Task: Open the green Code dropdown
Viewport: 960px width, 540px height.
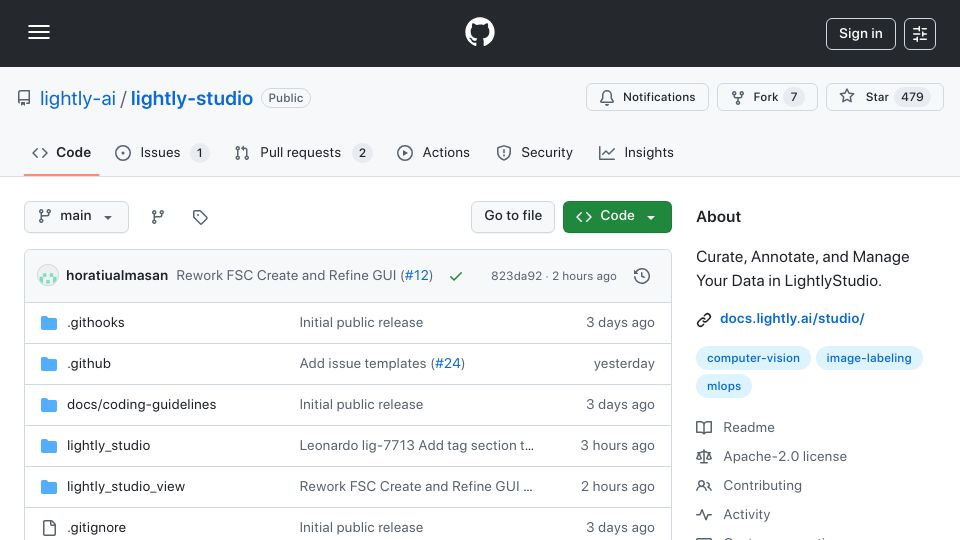Action: (x=617, y=217)
